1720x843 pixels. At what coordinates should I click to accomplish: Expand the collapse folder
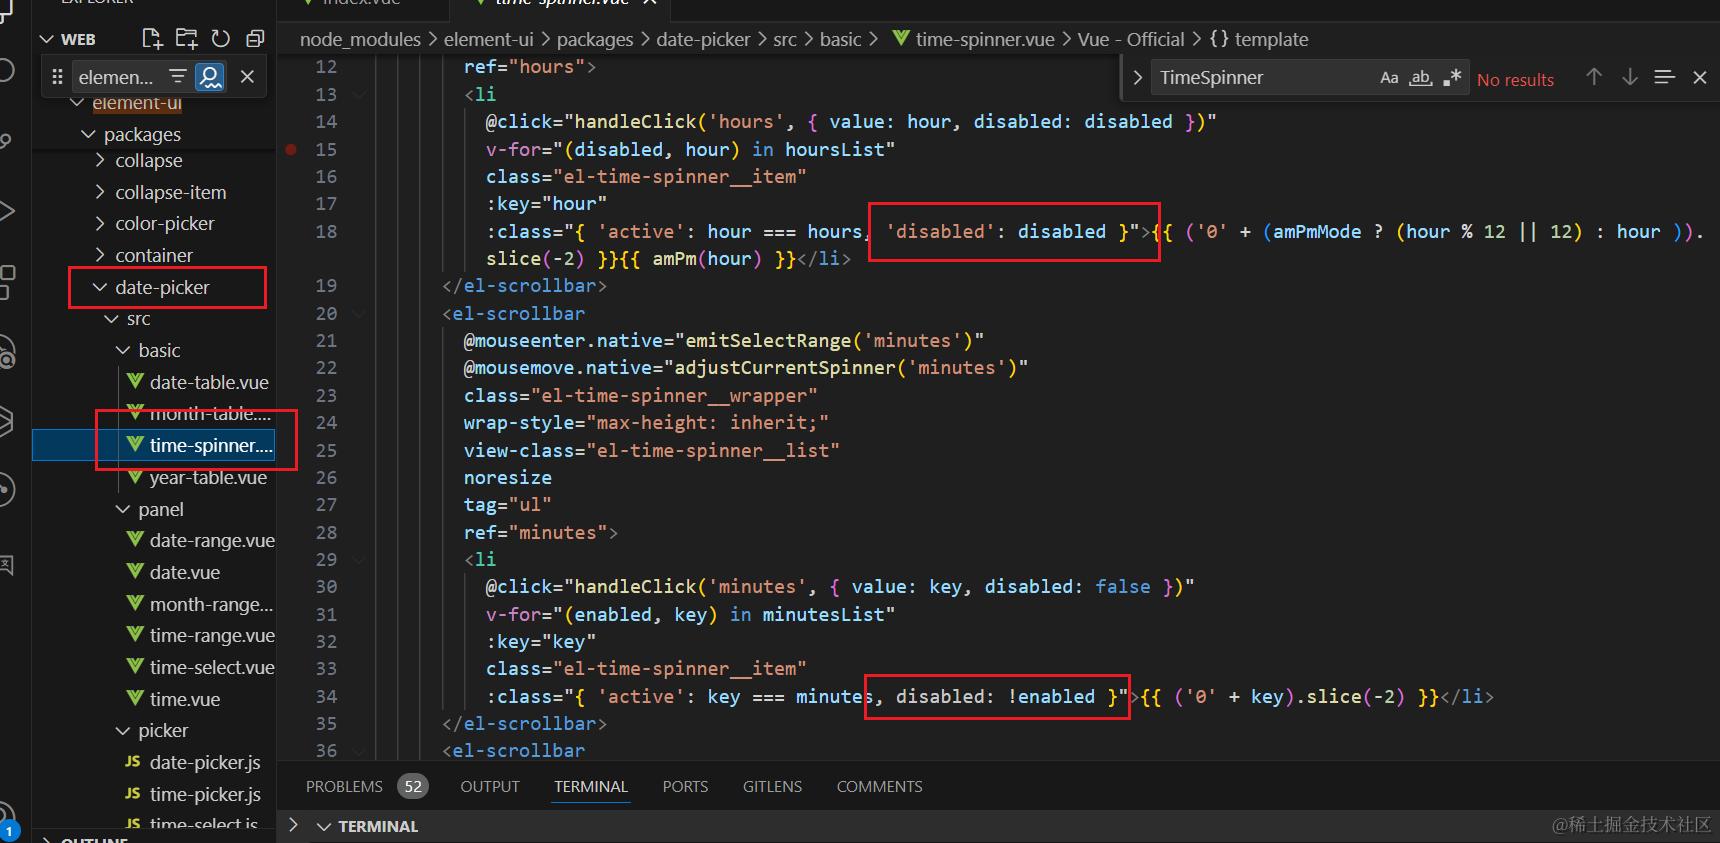coord(100,160)
